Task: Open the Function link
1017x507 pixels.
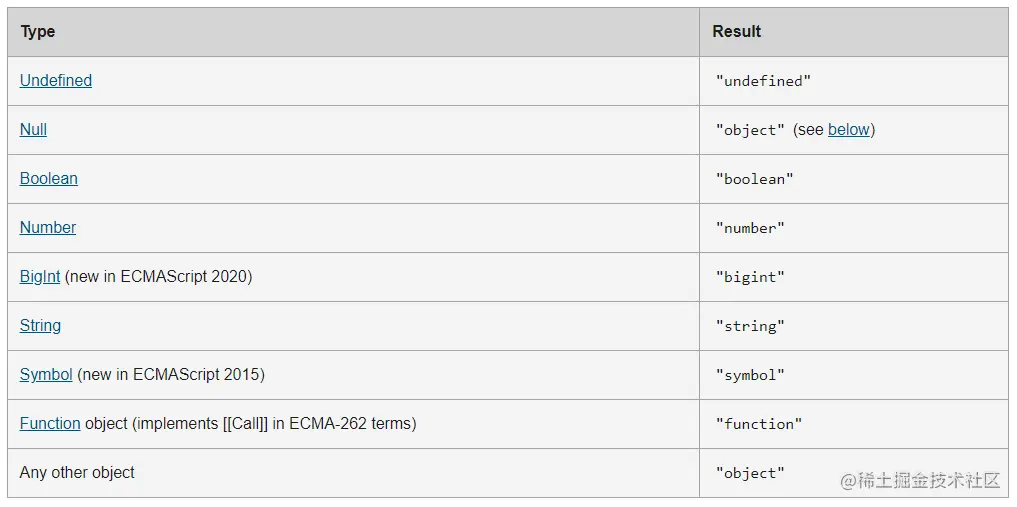Action: 50,423
